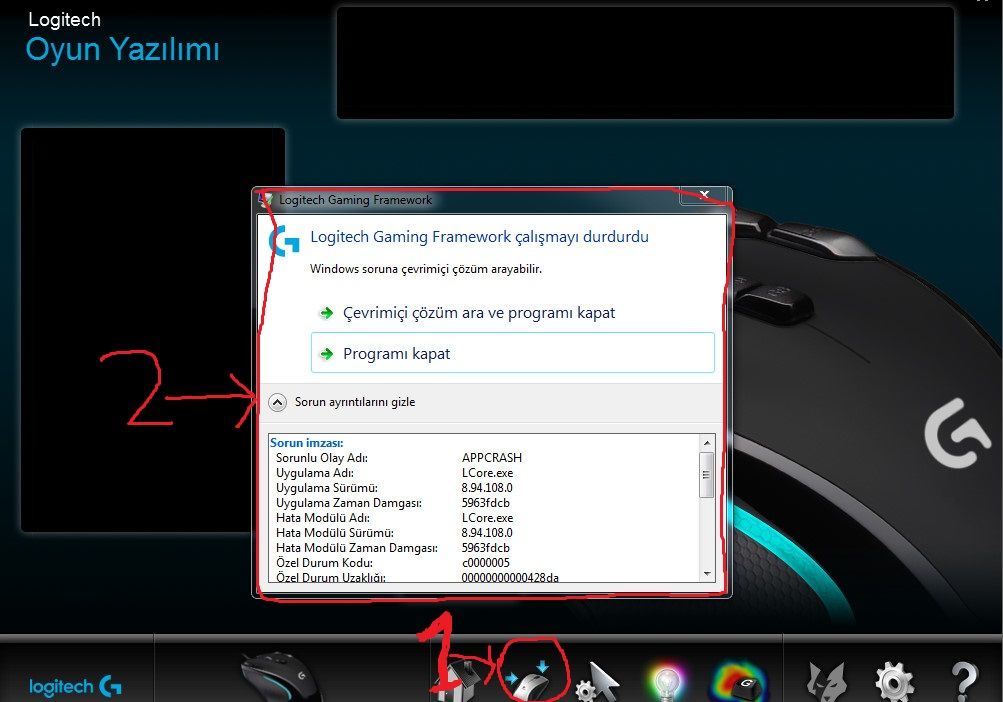Click the details scrollbar up arrow

[x=707, y=443]
